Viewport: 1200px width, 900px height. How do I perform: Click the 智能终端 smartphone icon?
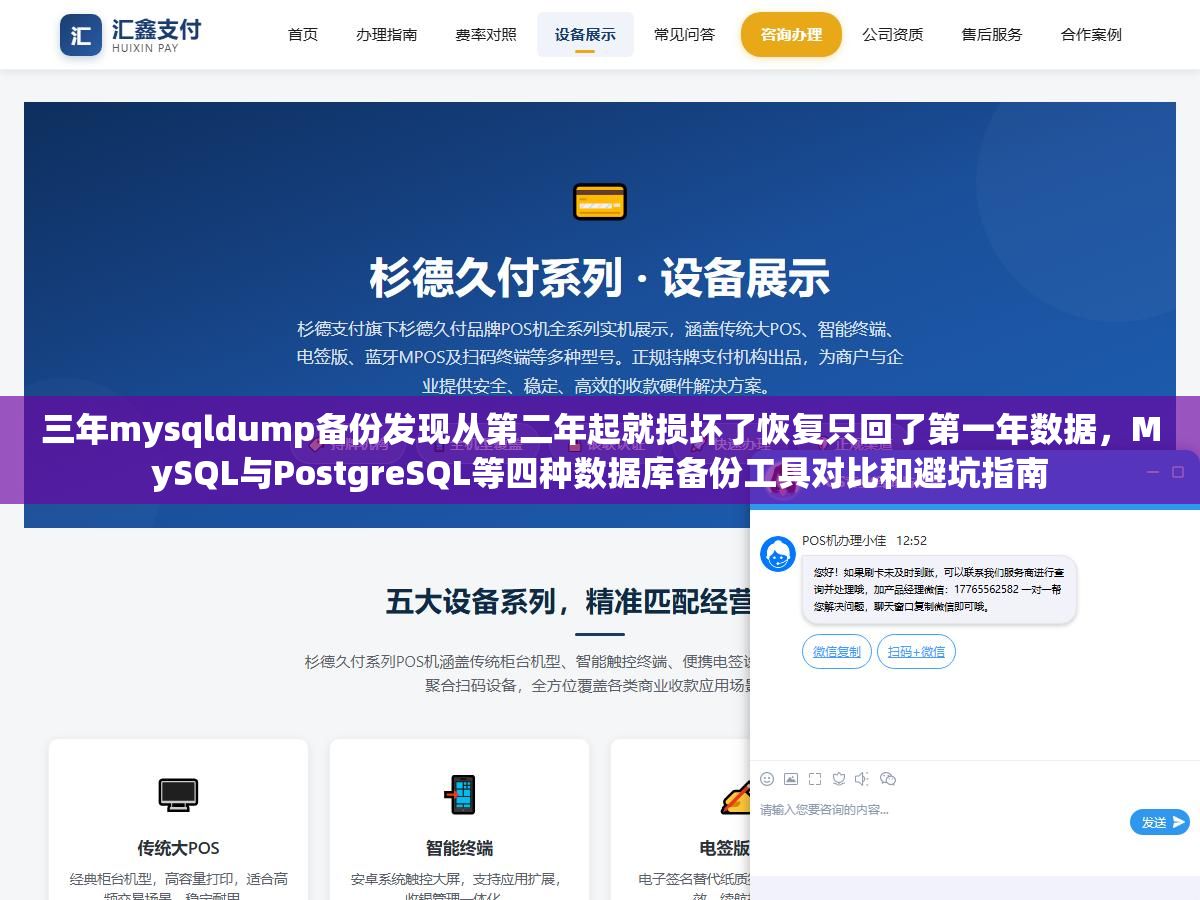[460, 794]
